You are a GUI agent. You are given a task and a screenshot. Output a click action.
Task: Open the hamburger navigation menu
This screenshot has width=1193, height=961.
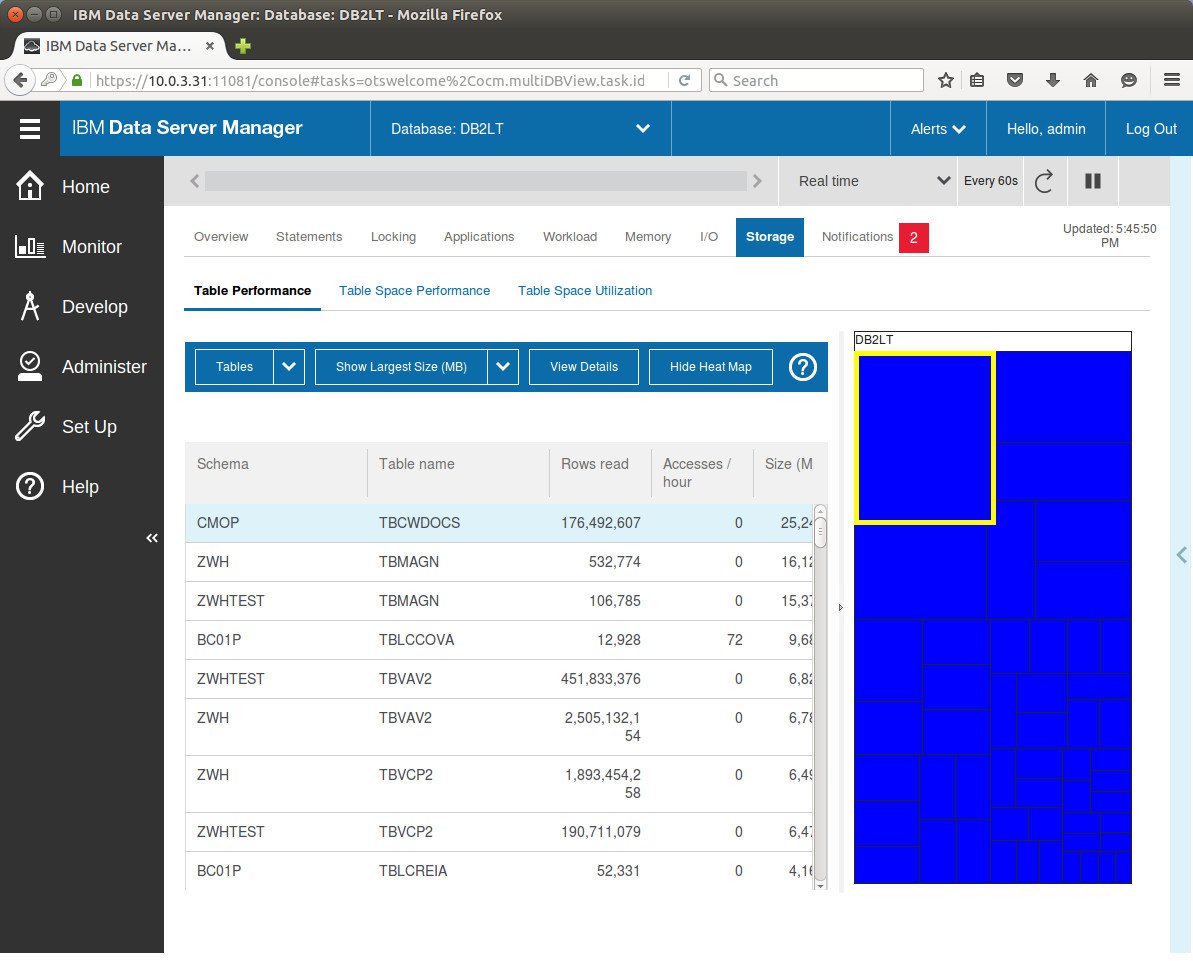coord(30,129)
